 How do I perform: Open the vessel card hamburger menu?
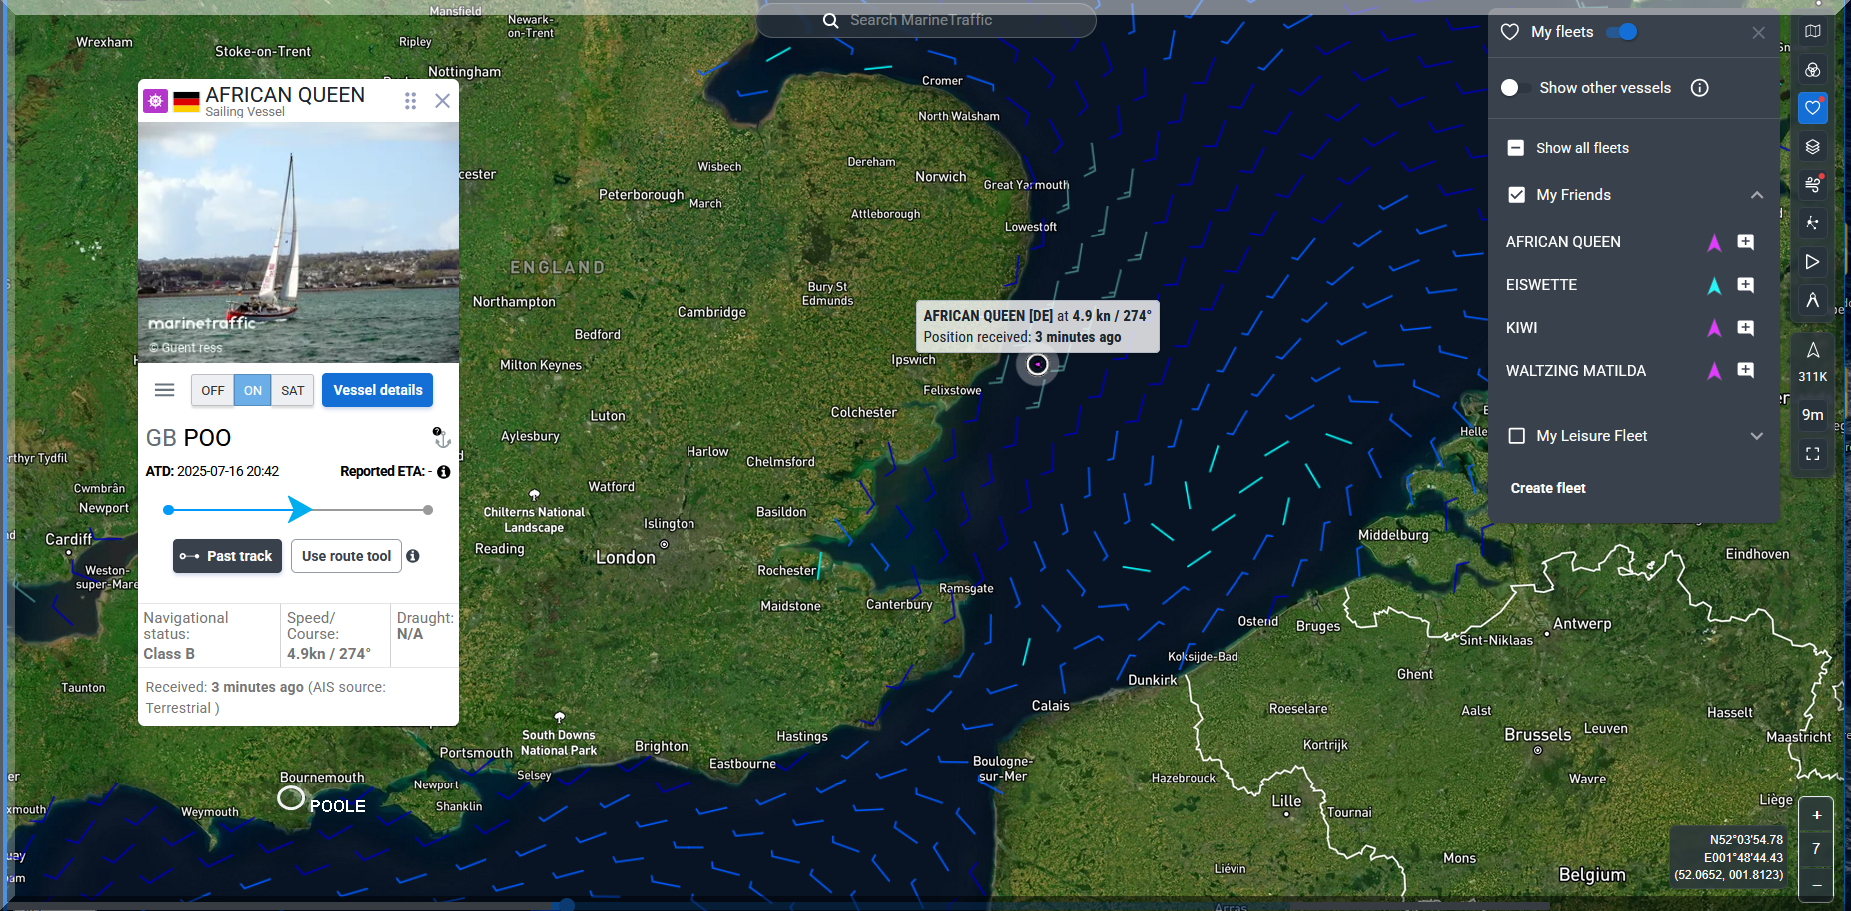(x=165, y=390)
